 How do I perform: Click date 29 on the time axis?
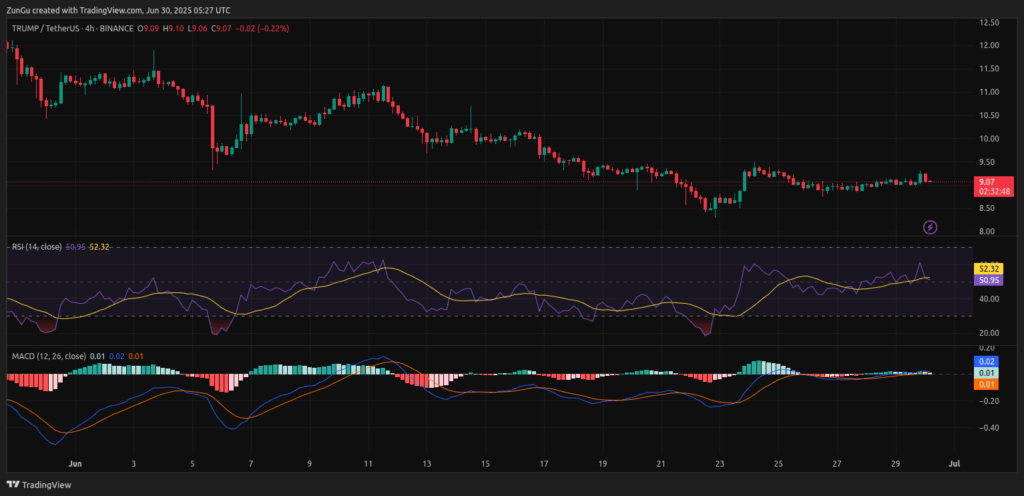pos(895,464)
